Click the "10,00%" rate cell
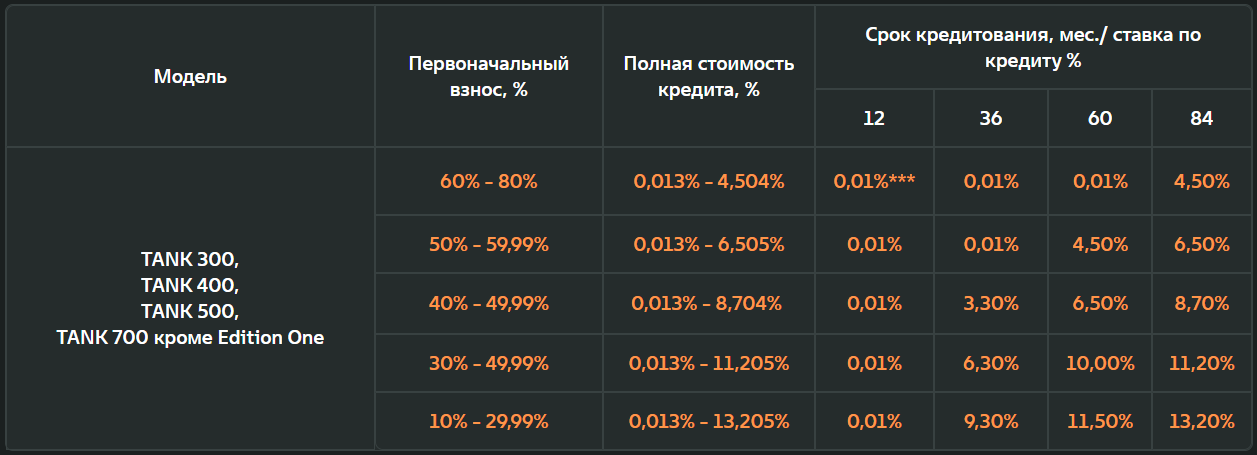1257x455 pixels. tap(1100, 363)
